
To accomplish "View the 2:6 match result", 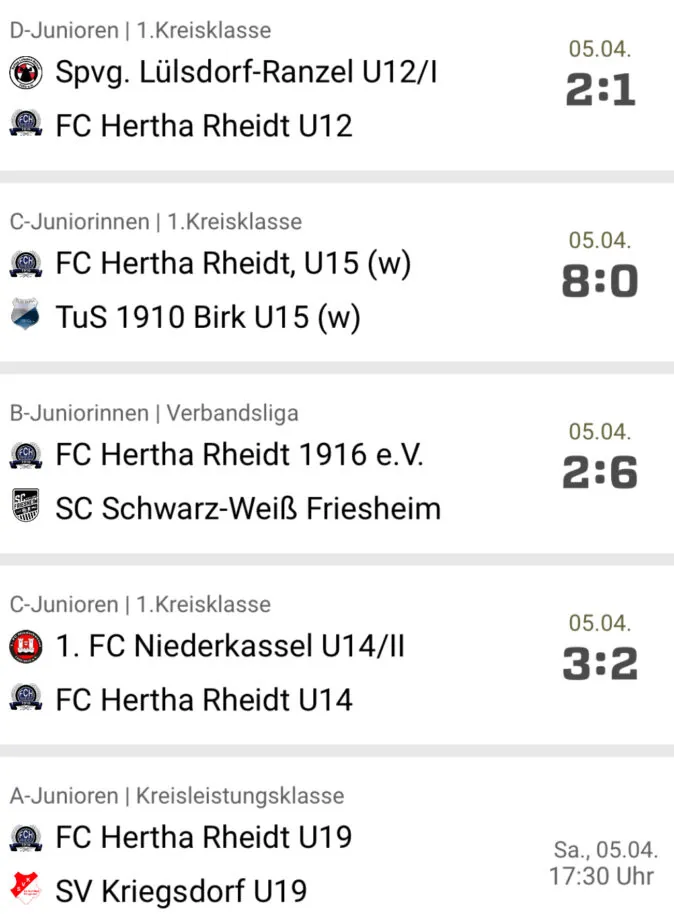I will [x=600, y=472].
